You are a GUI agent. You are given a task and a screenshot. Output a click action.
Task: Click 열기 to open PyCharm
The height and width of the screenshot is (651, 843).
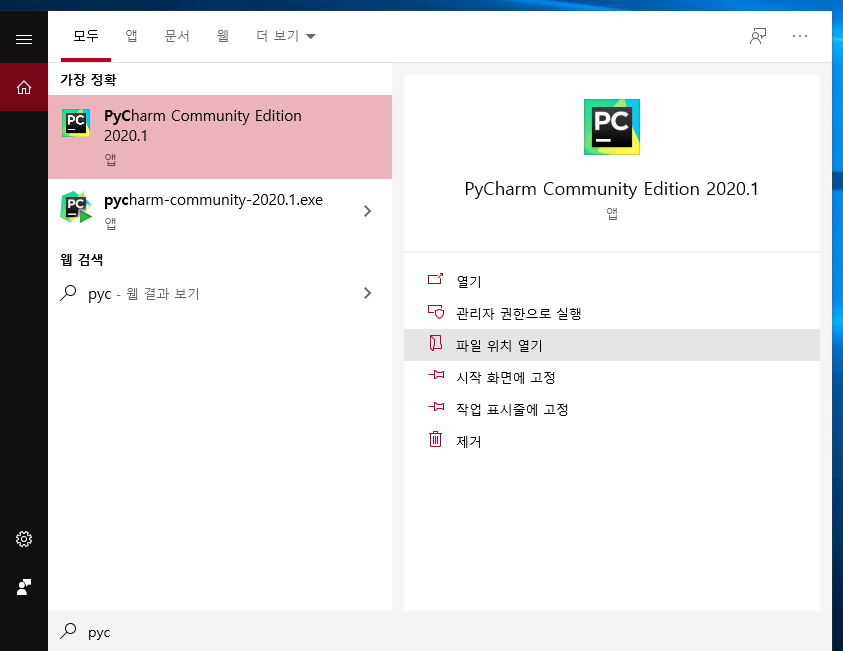[x=612, y=281]
